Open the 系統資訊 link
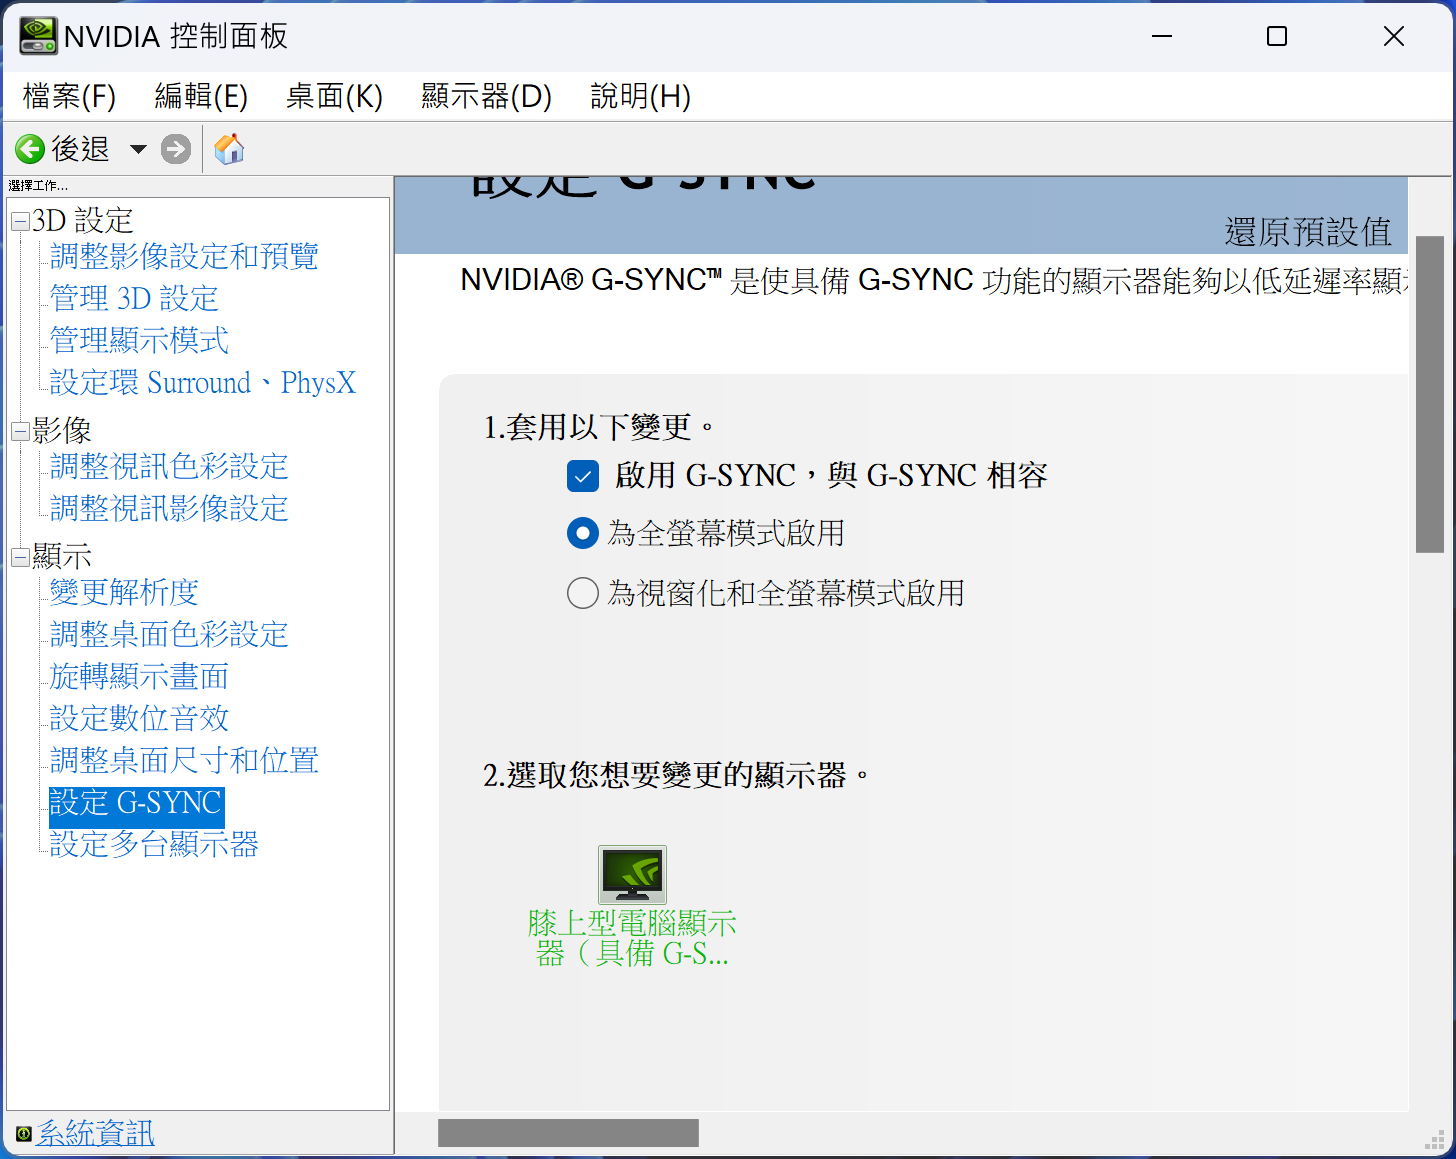1456x1159 pixels. pos(95,1133)
